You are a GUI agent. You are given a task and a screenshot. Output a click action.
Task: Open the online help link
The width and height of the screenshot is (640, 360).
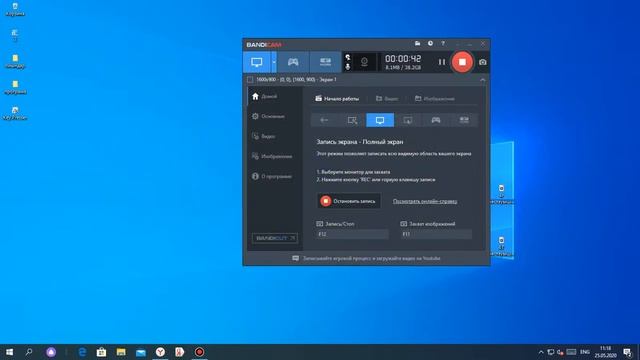(425, 201)
